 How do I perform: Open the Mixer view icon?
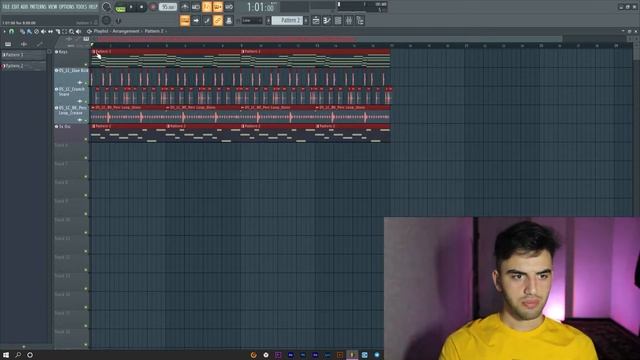tap(349, 20)
